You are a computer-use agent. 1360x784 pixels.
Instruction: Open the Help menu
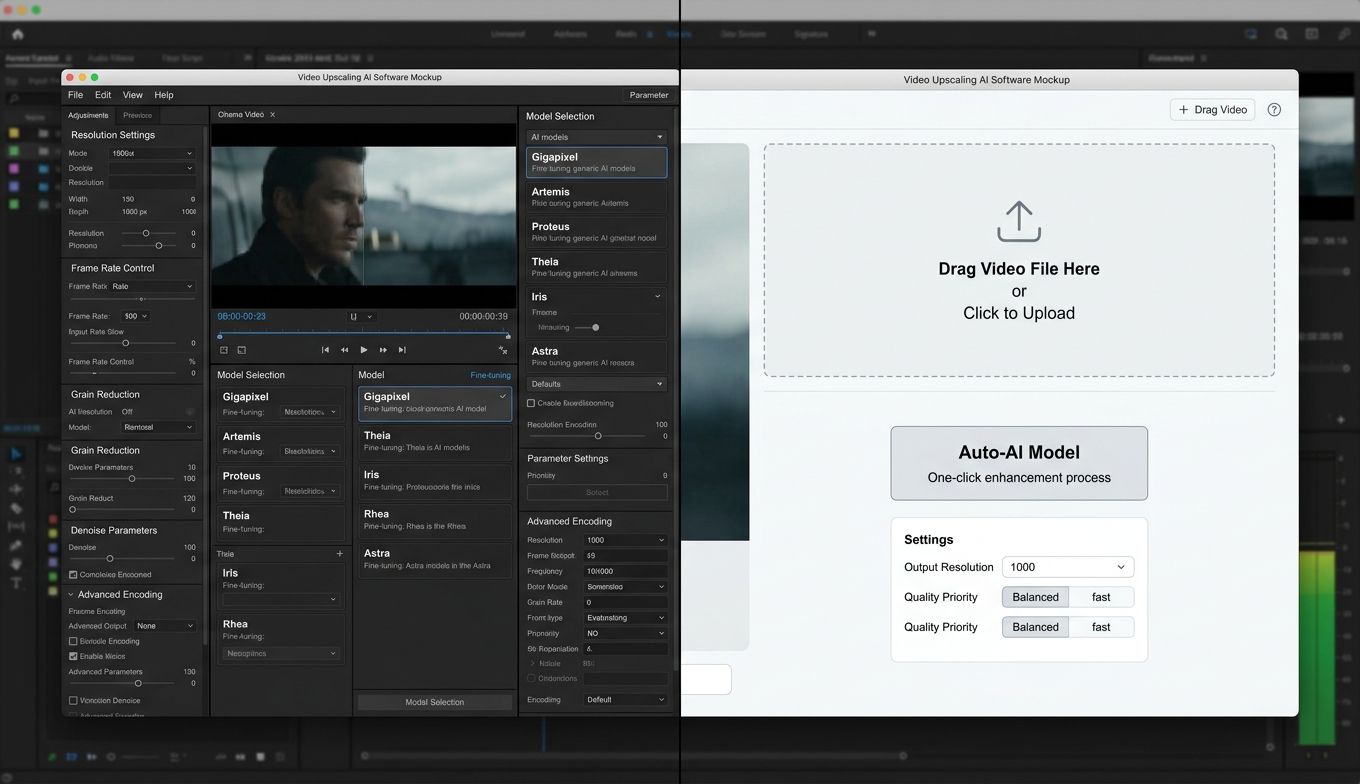click(164, 95)
